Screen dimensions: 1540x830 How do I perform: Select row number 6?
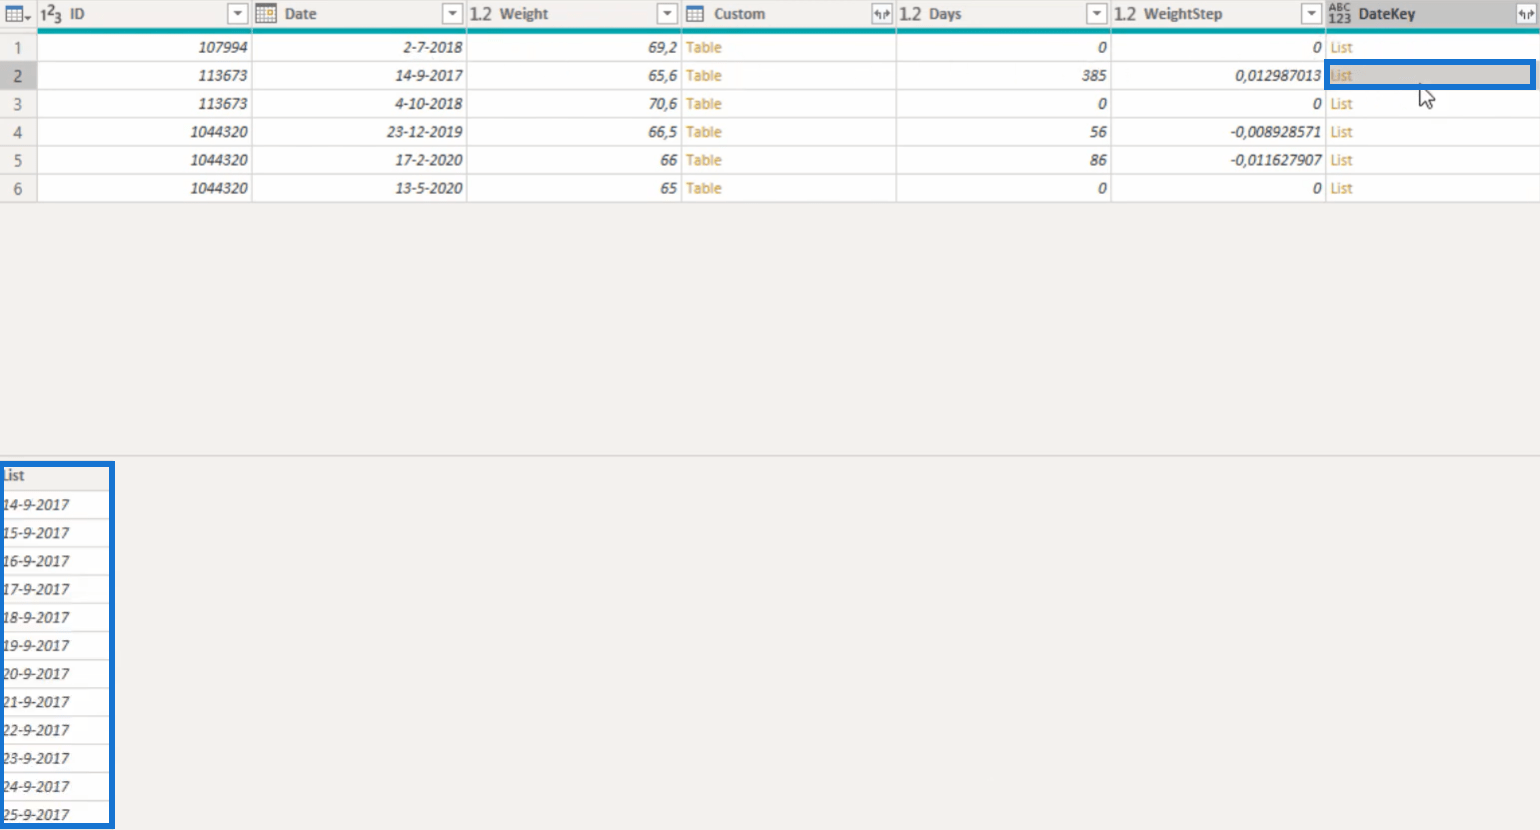coord(18,188)
